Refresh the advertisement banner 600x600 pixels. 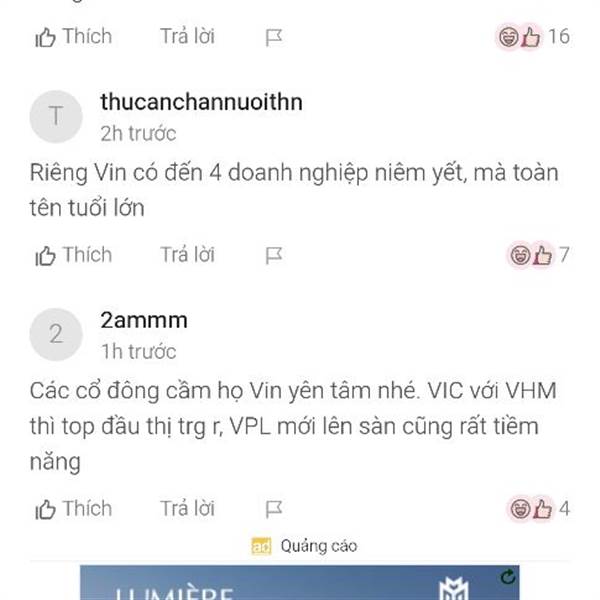508,577
